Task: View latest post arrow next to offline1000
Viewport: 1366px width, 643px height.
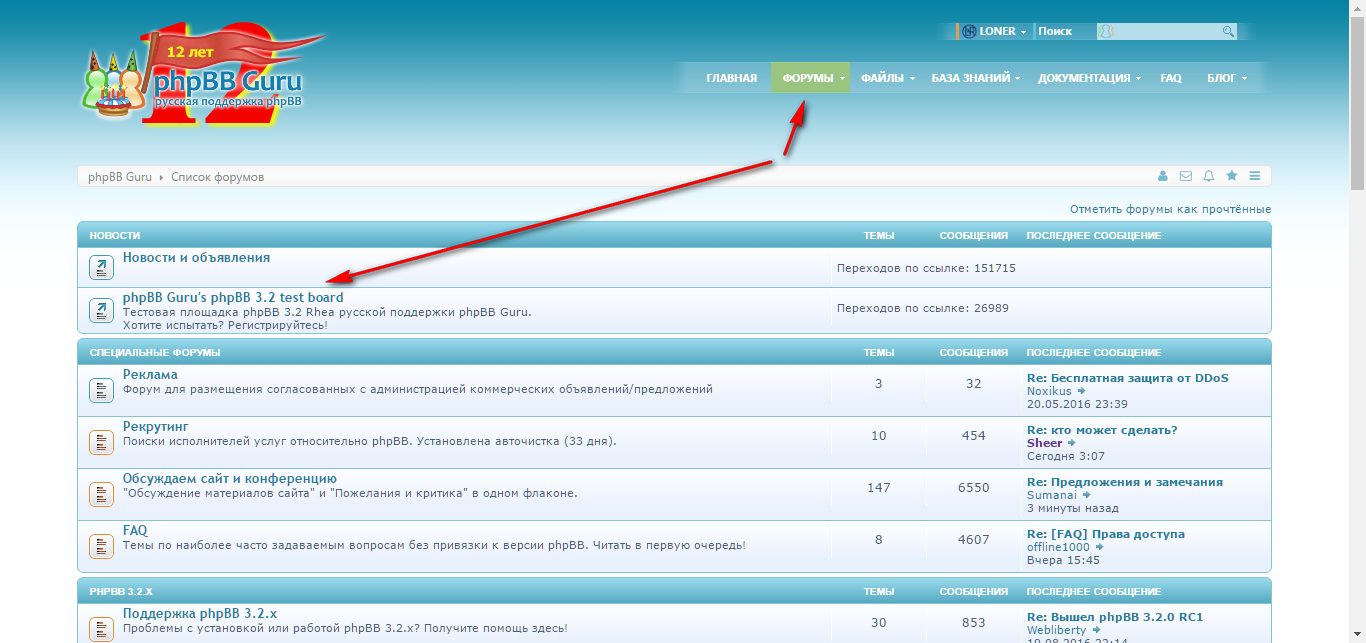Action: coord(1099,547)
